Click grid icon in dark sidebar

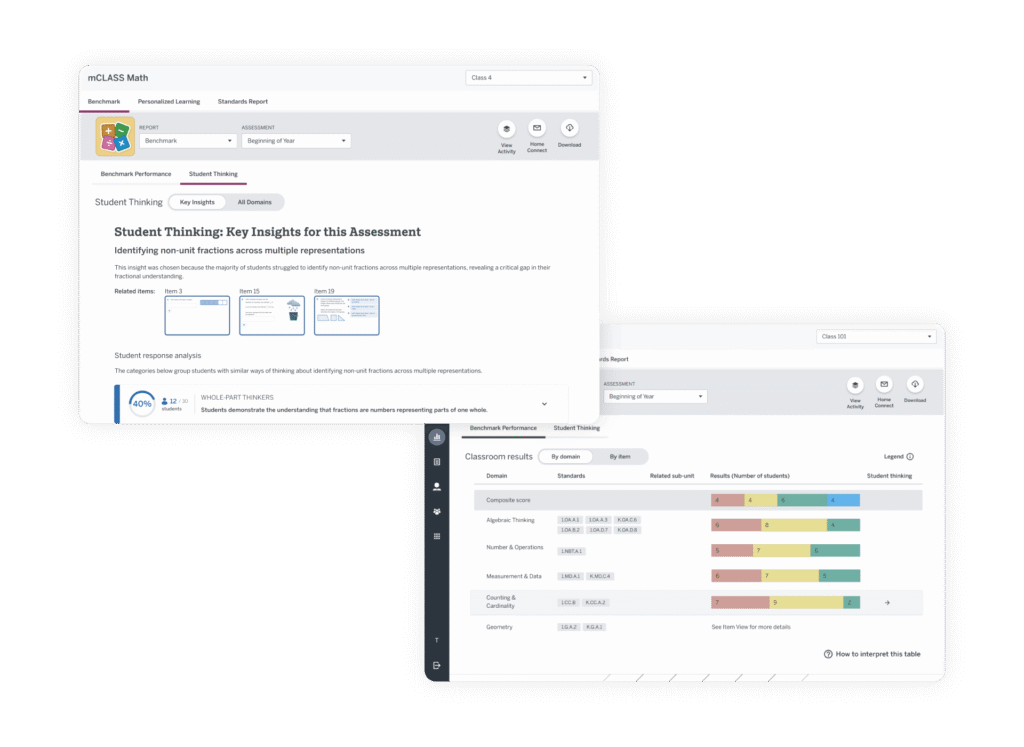point(437,536)
